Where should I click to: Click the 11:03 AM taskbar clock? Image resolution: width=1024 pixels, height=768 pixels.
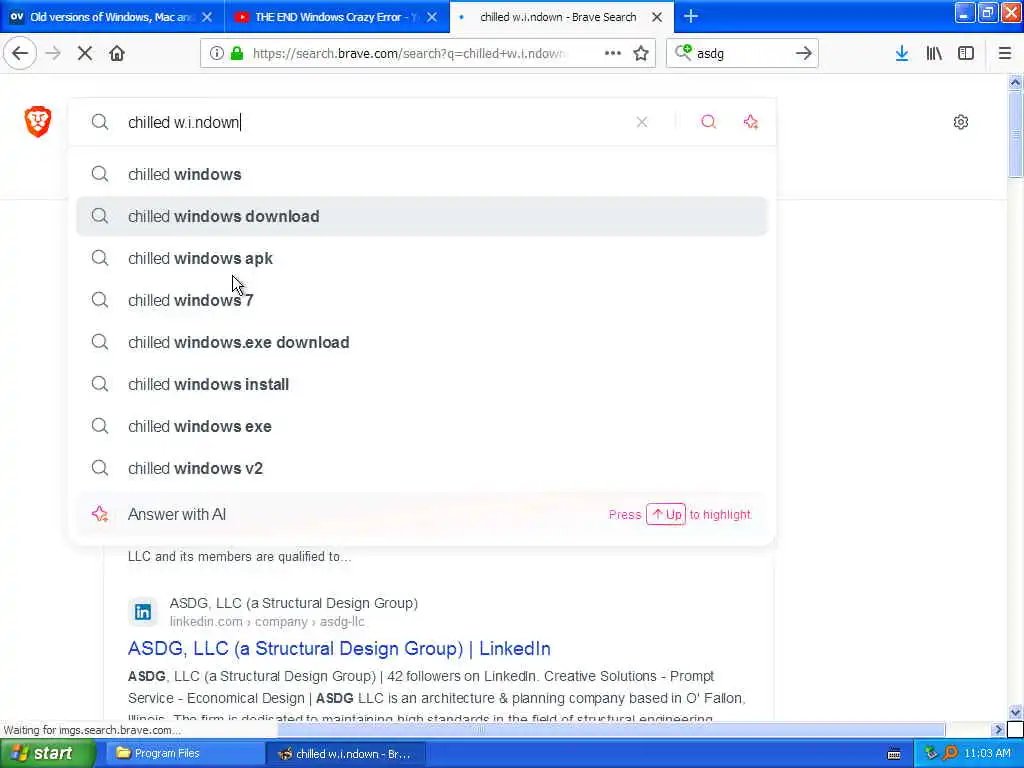[987, 753]
